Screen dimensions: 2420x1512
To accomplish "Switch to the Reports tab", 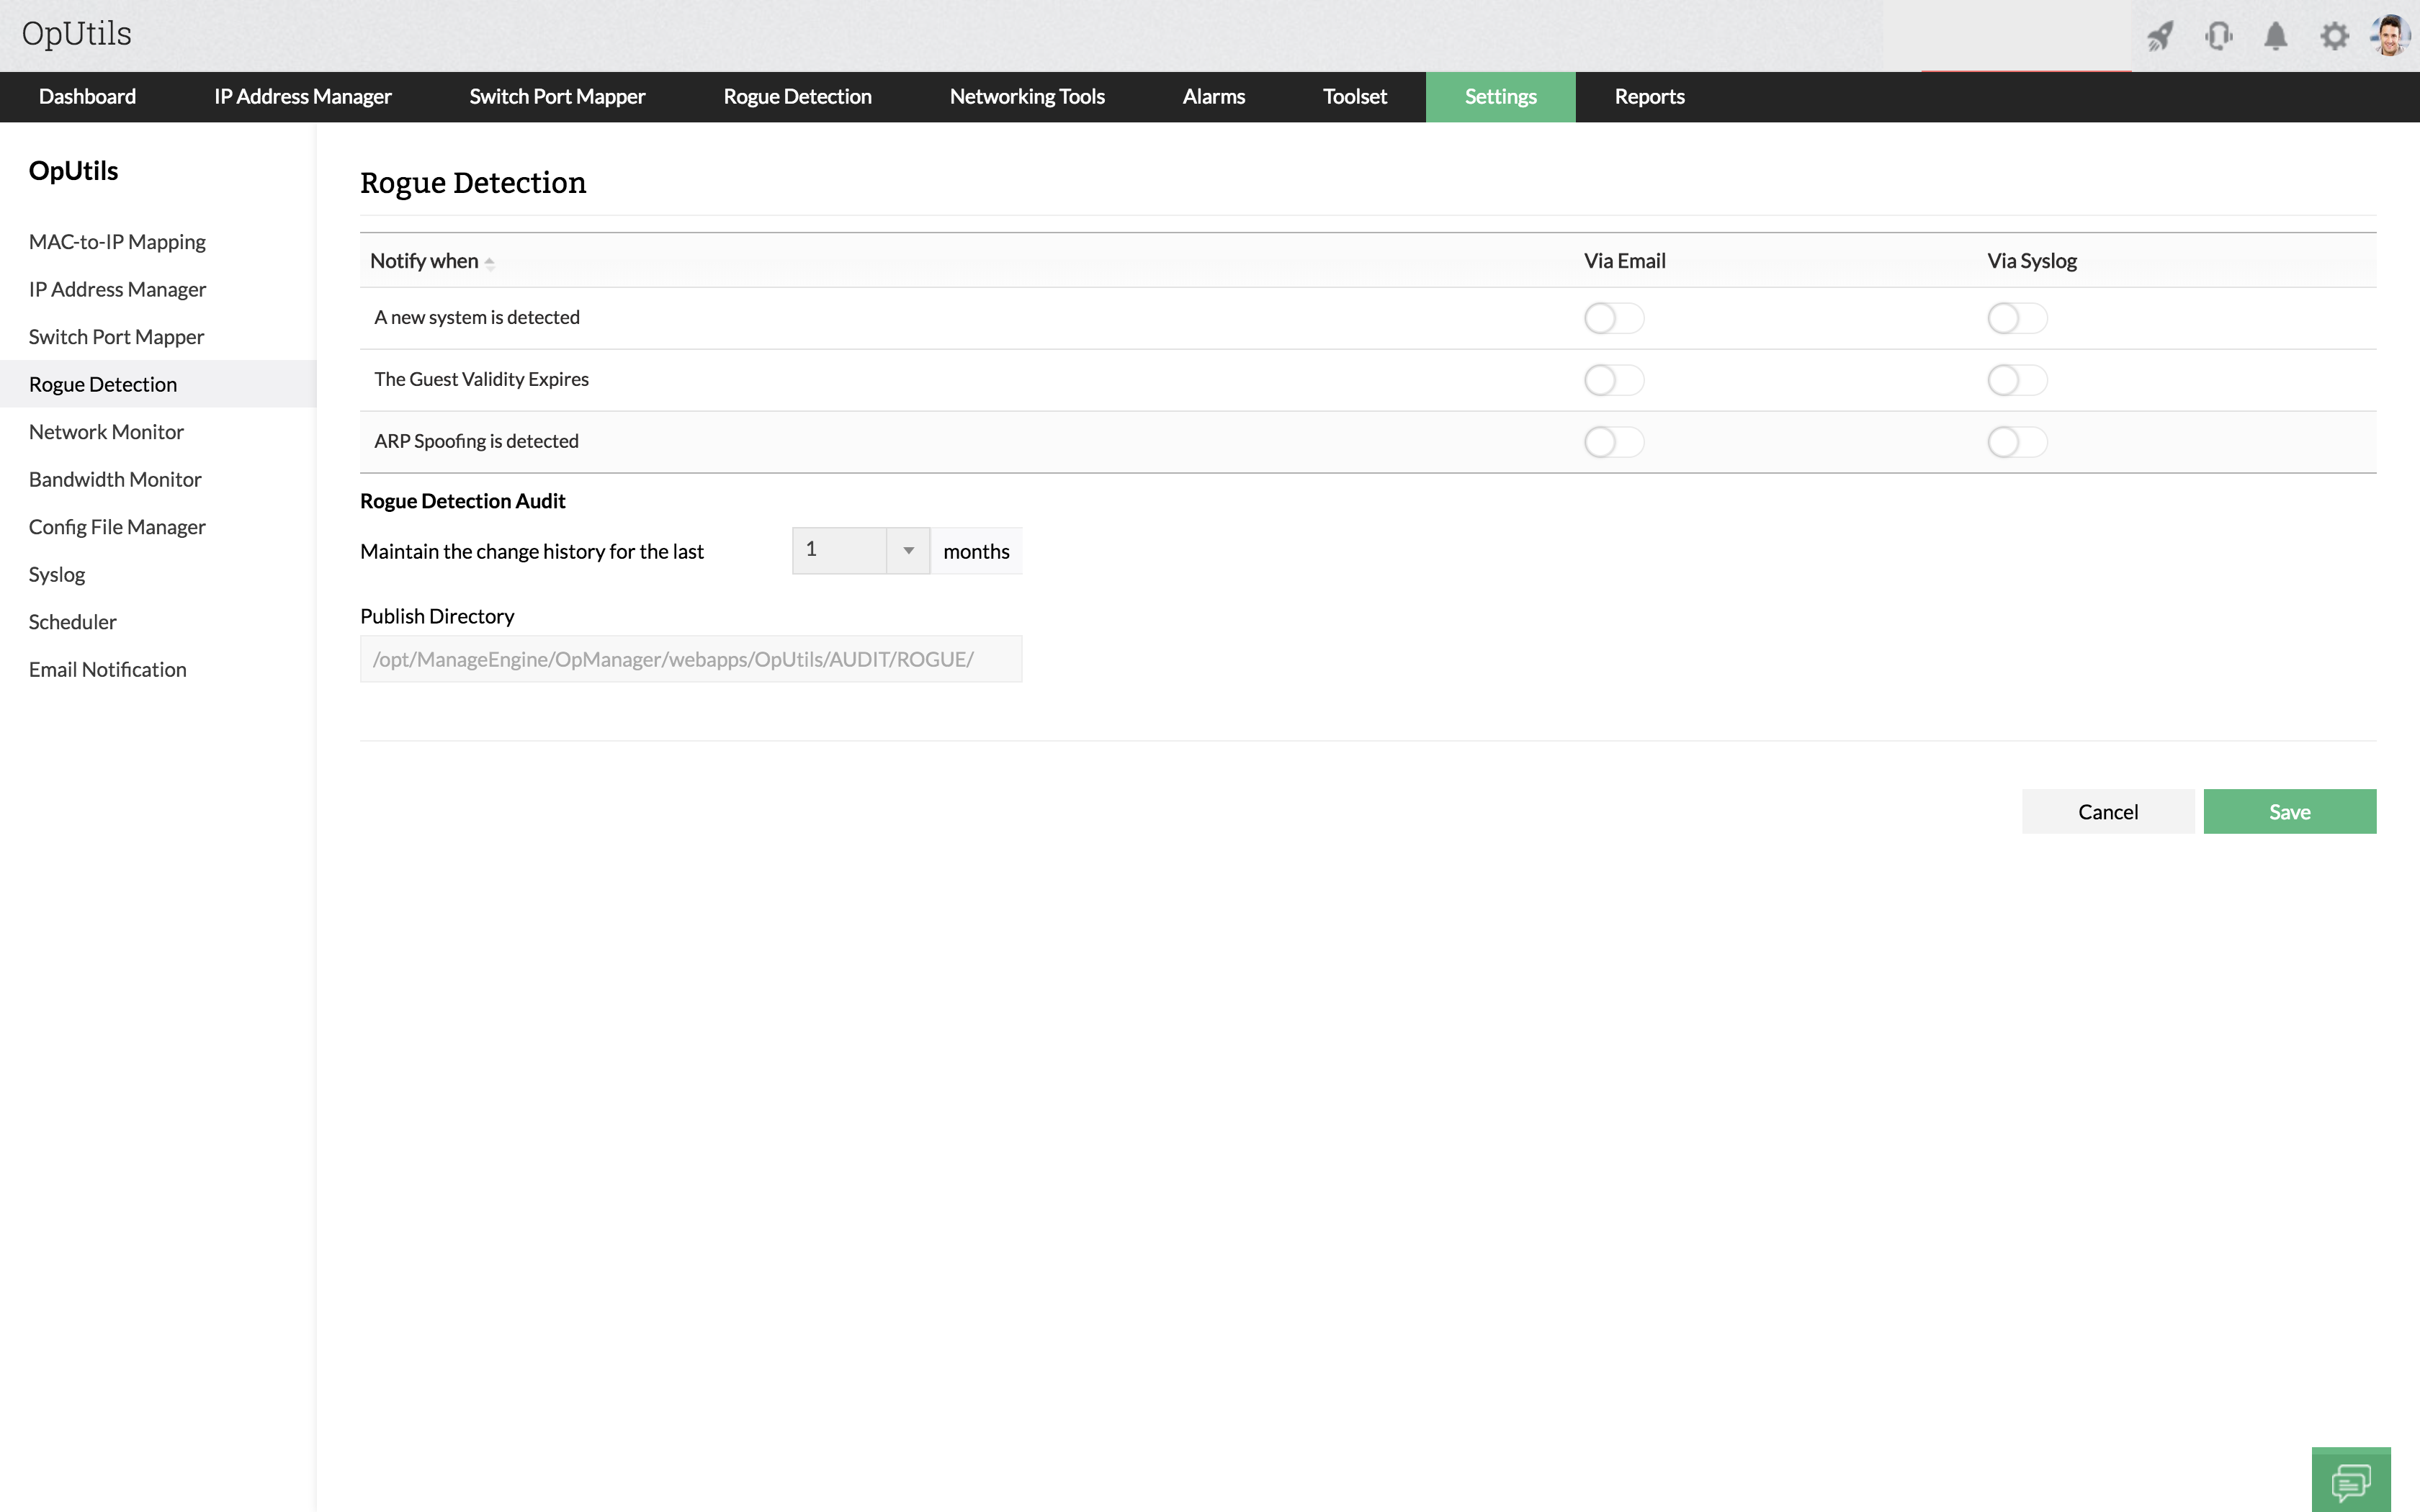I will pos(1649,97).
